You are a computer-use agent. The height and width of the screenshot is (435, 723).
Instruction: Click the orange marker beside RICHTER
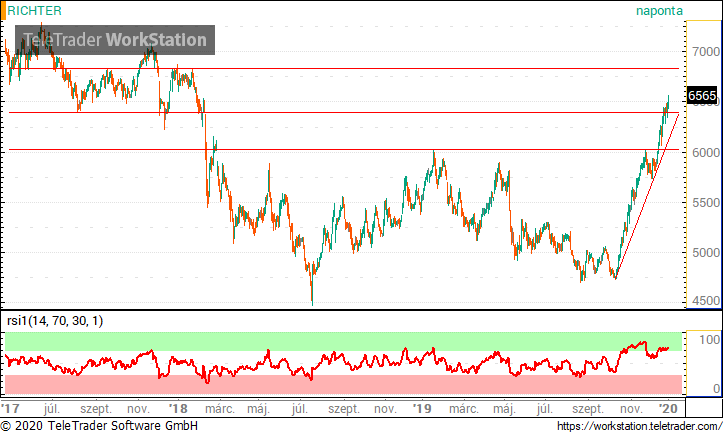tap(3, 11)
